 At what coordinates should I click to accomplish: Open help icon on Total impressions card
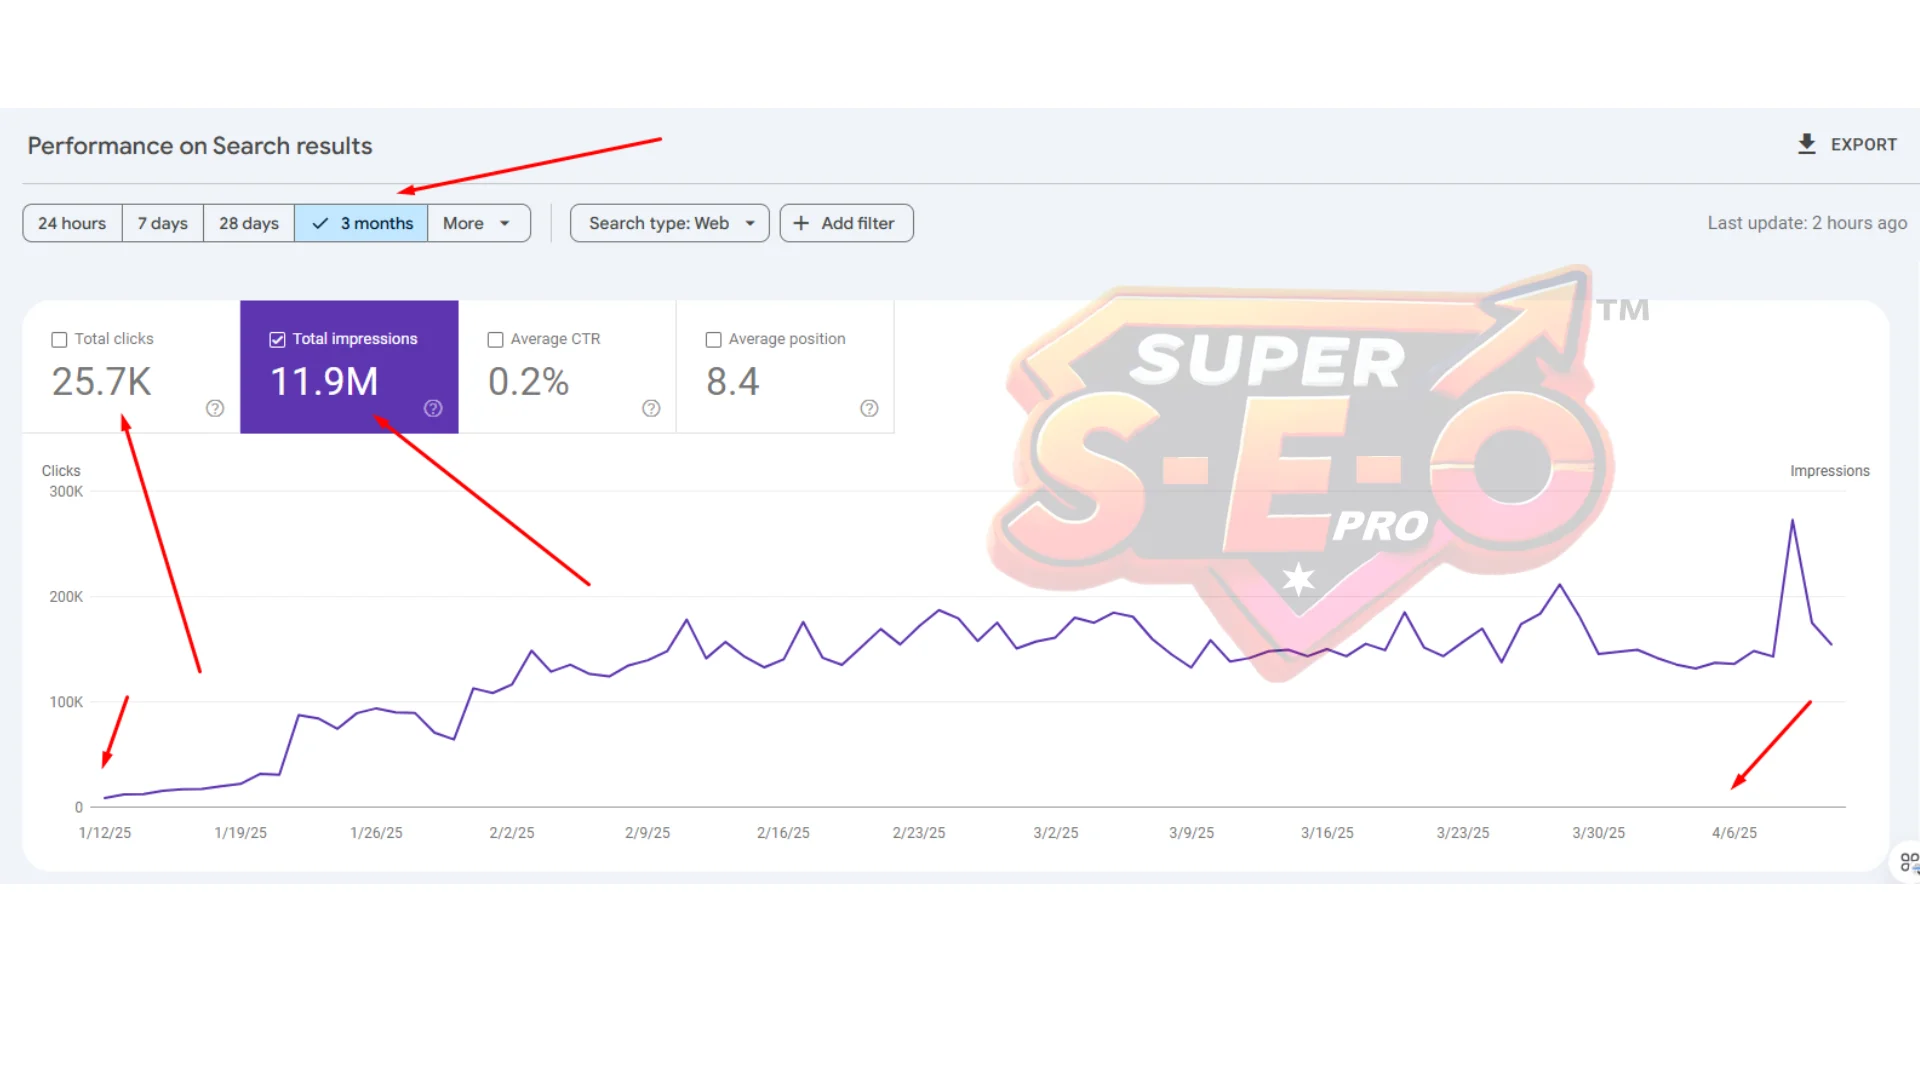(x=433, y=408)
